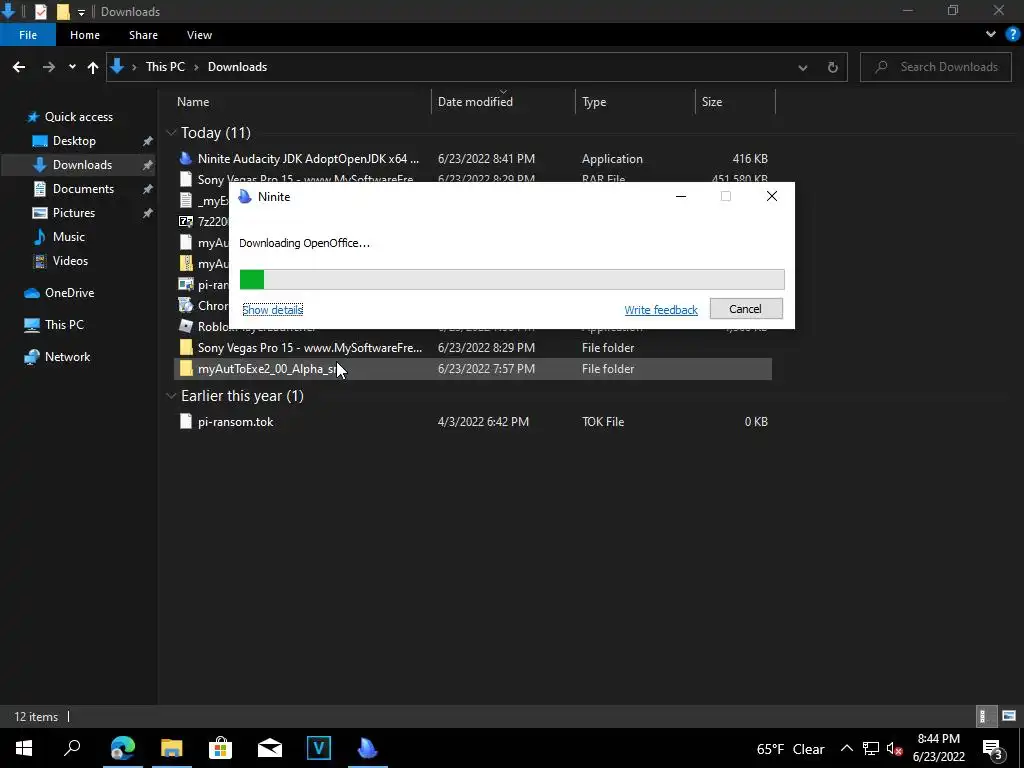Show hidden system tray icons

coord(846,748)
